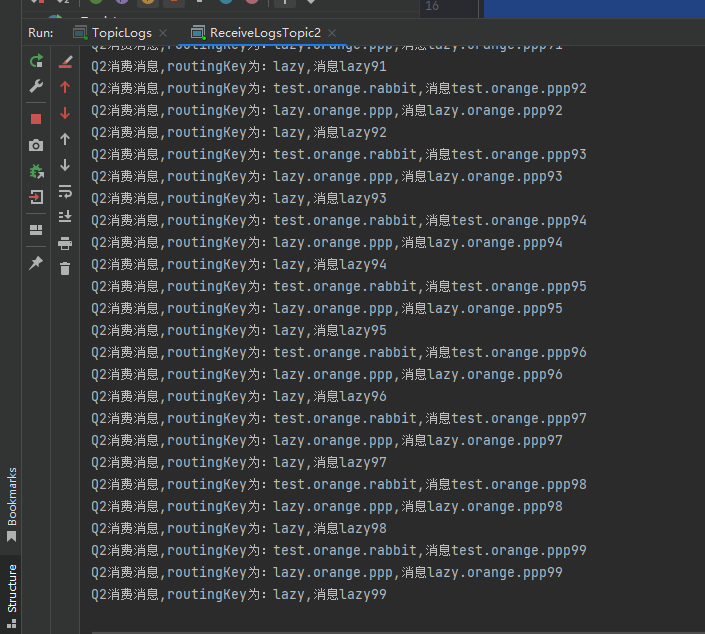Click the console line 消息lazy97
Viewport: 705px width, 634px height.
click(239, 462)
